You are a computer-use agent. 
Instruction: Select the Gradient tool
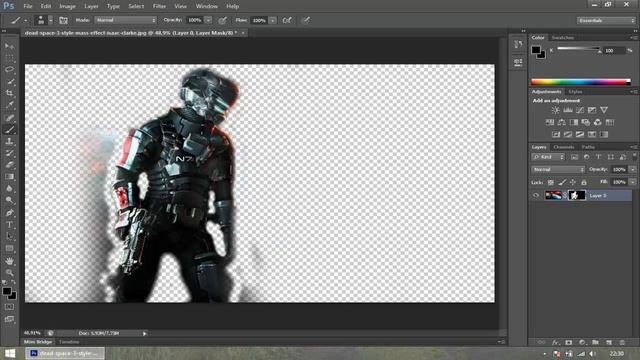(x=9, y=177)
